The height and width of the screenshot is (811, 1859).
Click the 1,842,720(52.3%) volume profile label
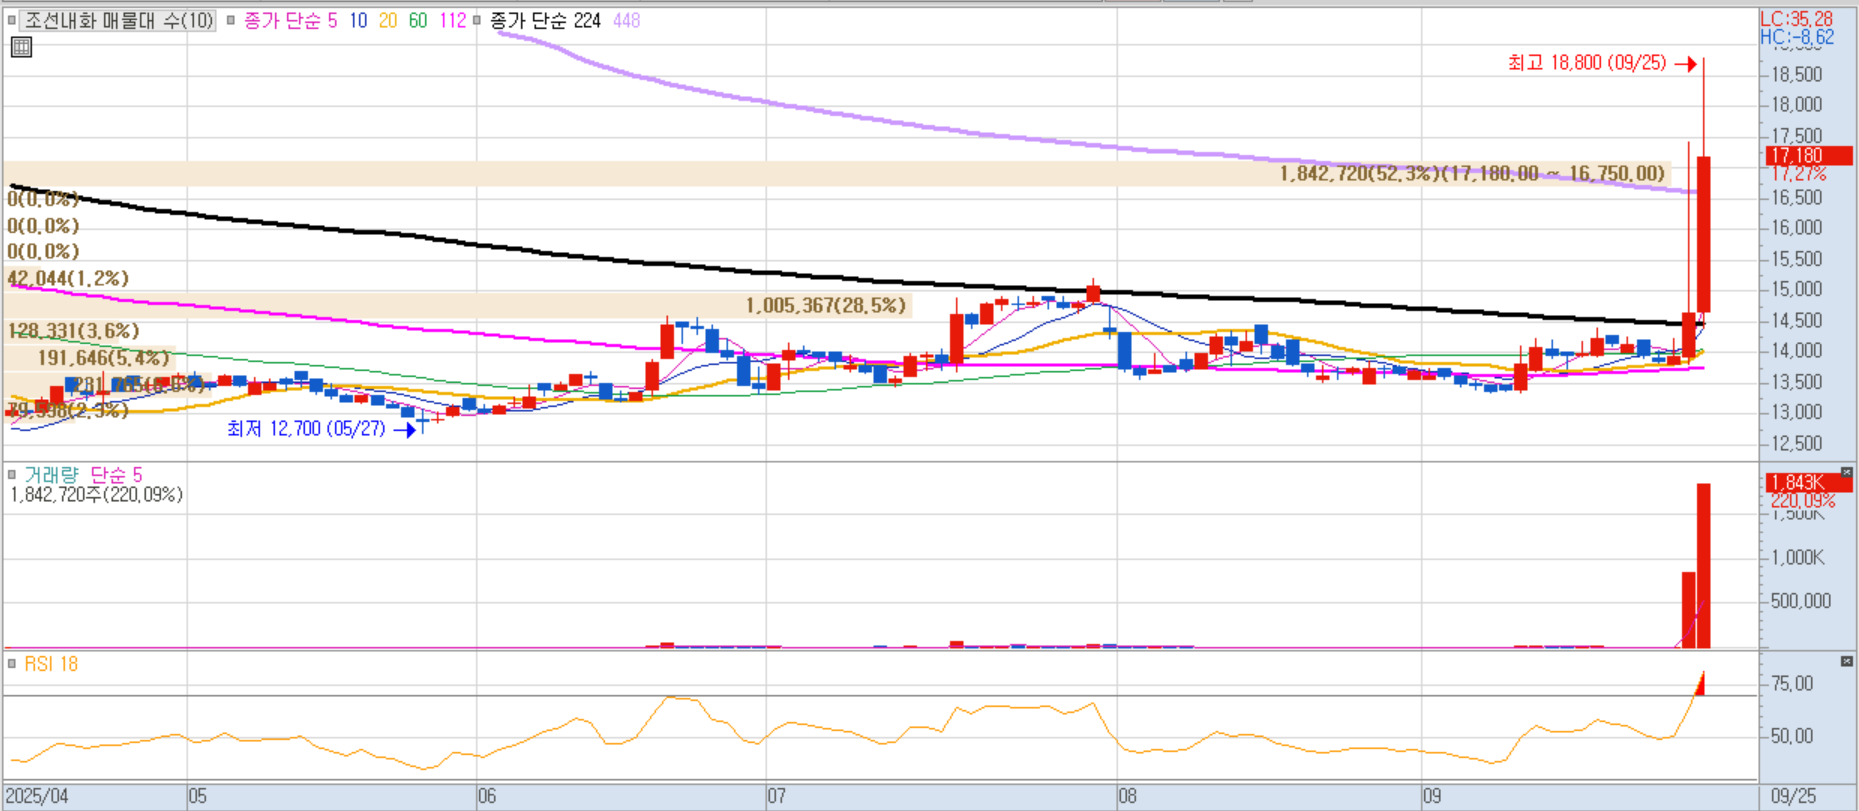tap(1472, 174)
